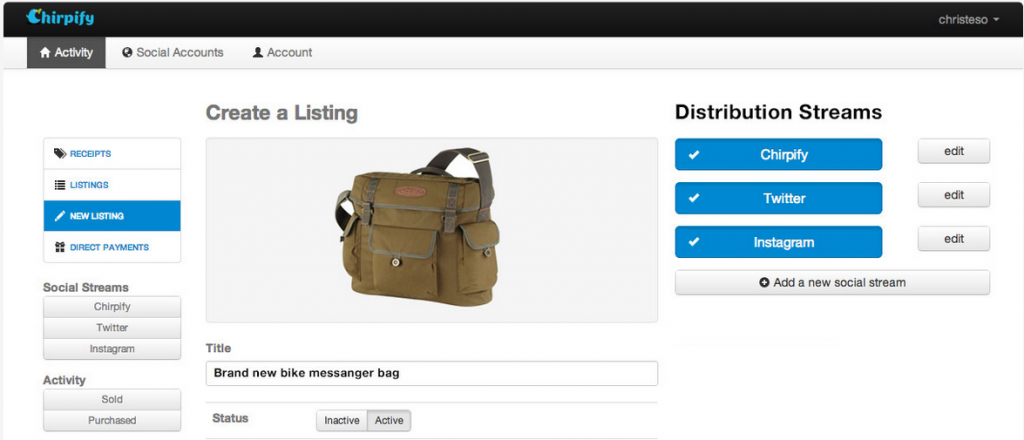Open the christeso user dropdown
The height and width of the screenshot is (440, 1024).
968,20
